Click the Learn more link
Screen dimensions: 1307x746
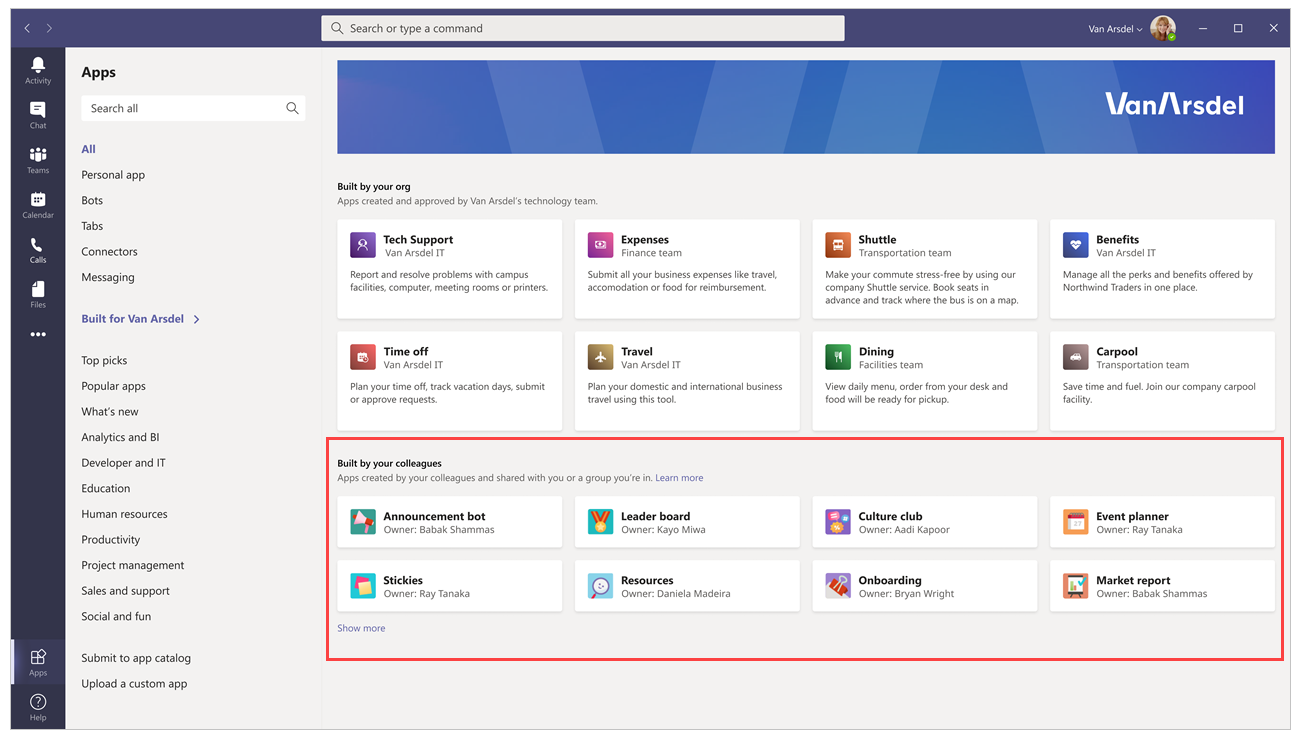[x=679, y=478]
